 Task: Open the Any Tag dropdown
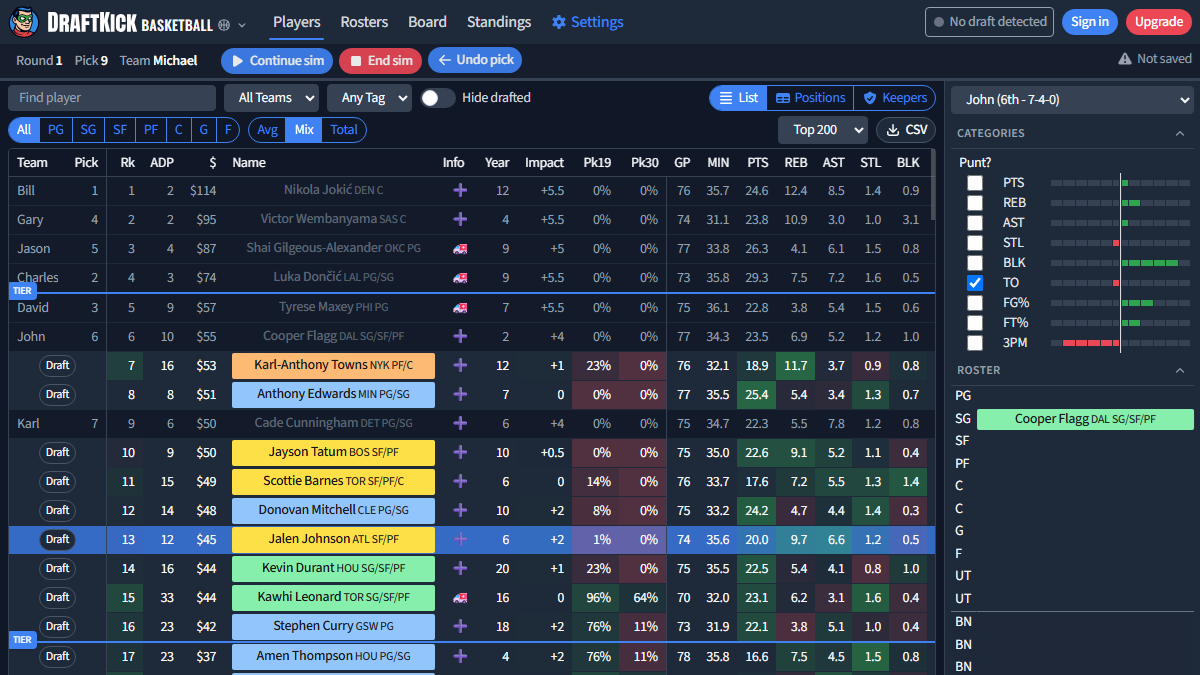click(x=369, y=98)
